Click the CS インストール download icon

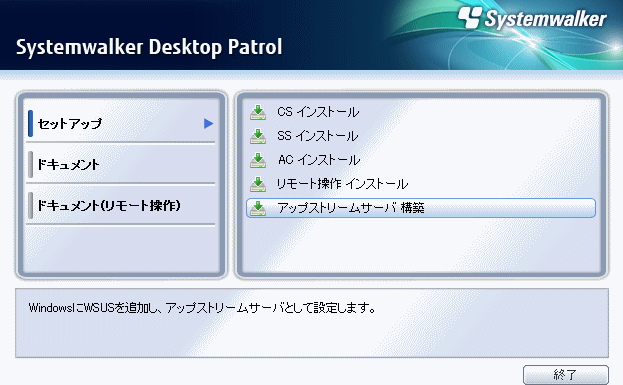(258, 112)
